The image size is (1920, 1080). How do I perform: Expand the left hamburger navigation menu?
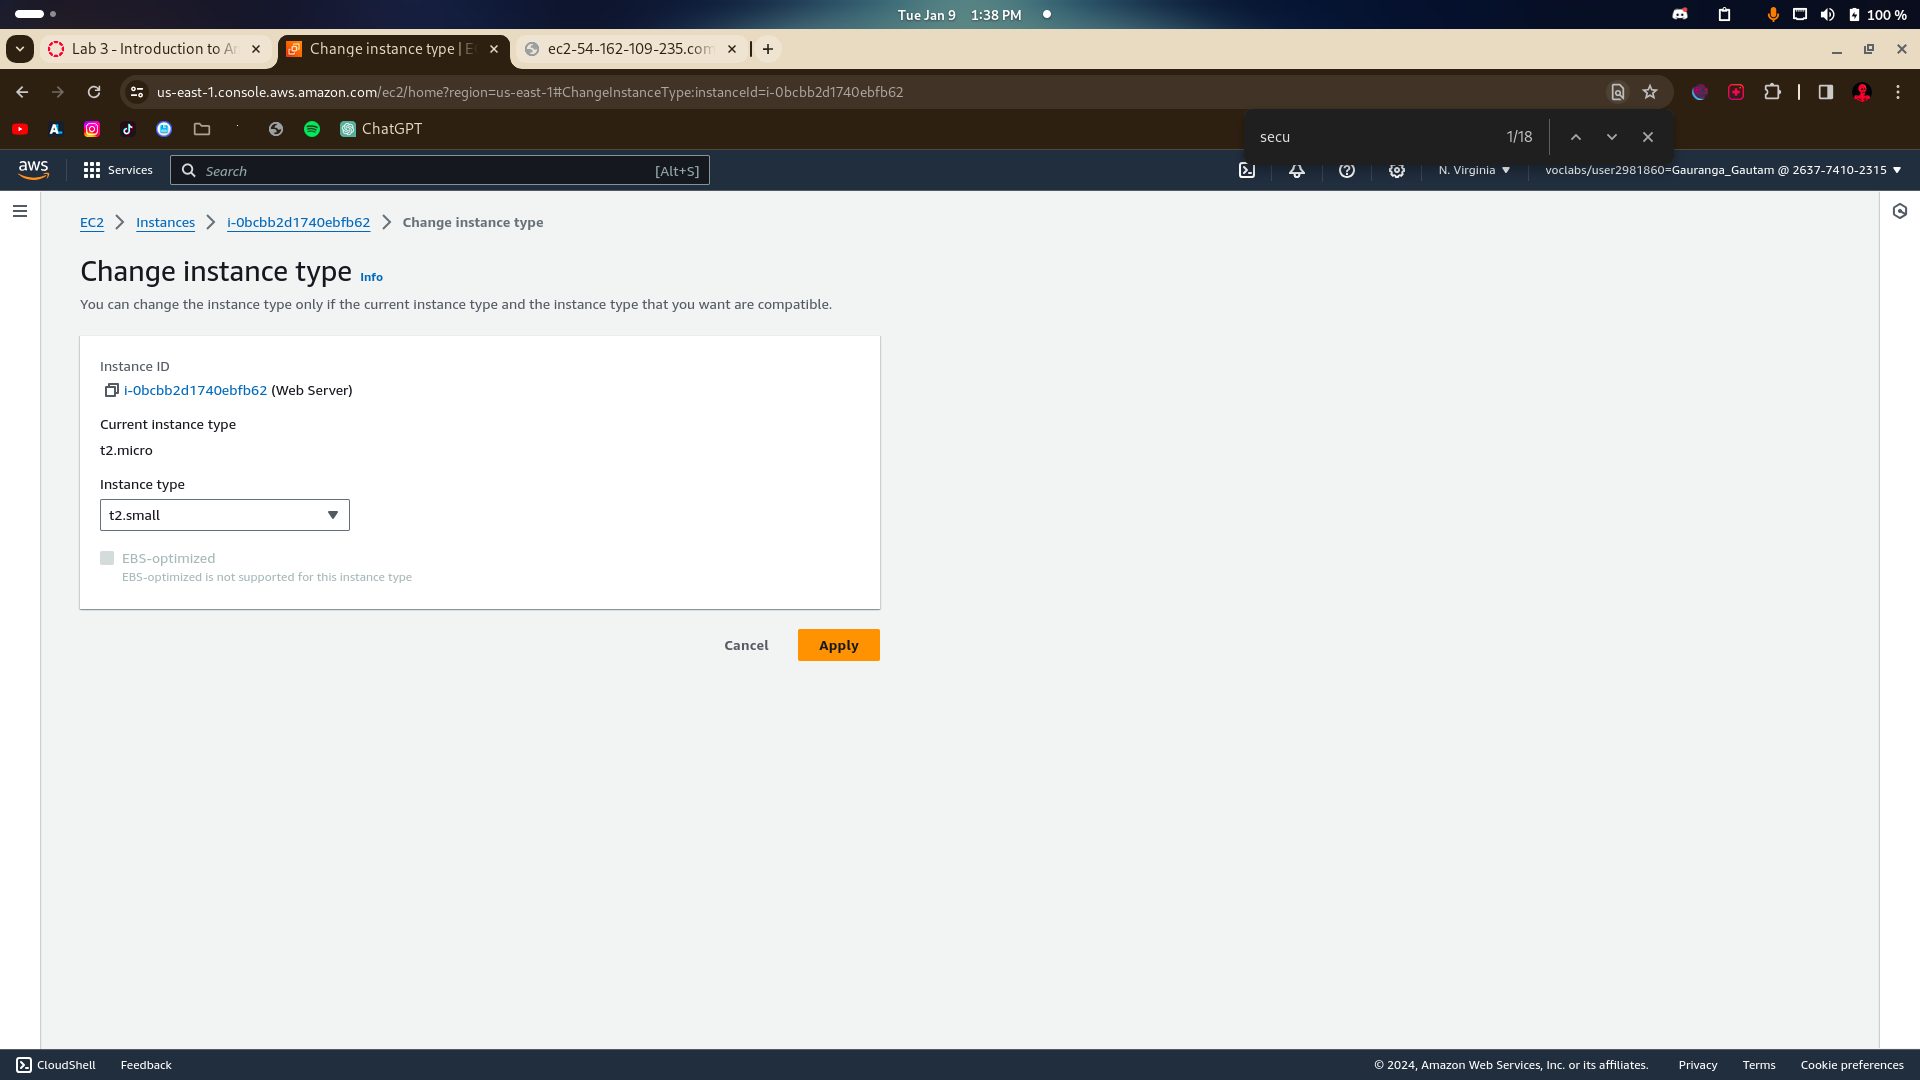20,211
